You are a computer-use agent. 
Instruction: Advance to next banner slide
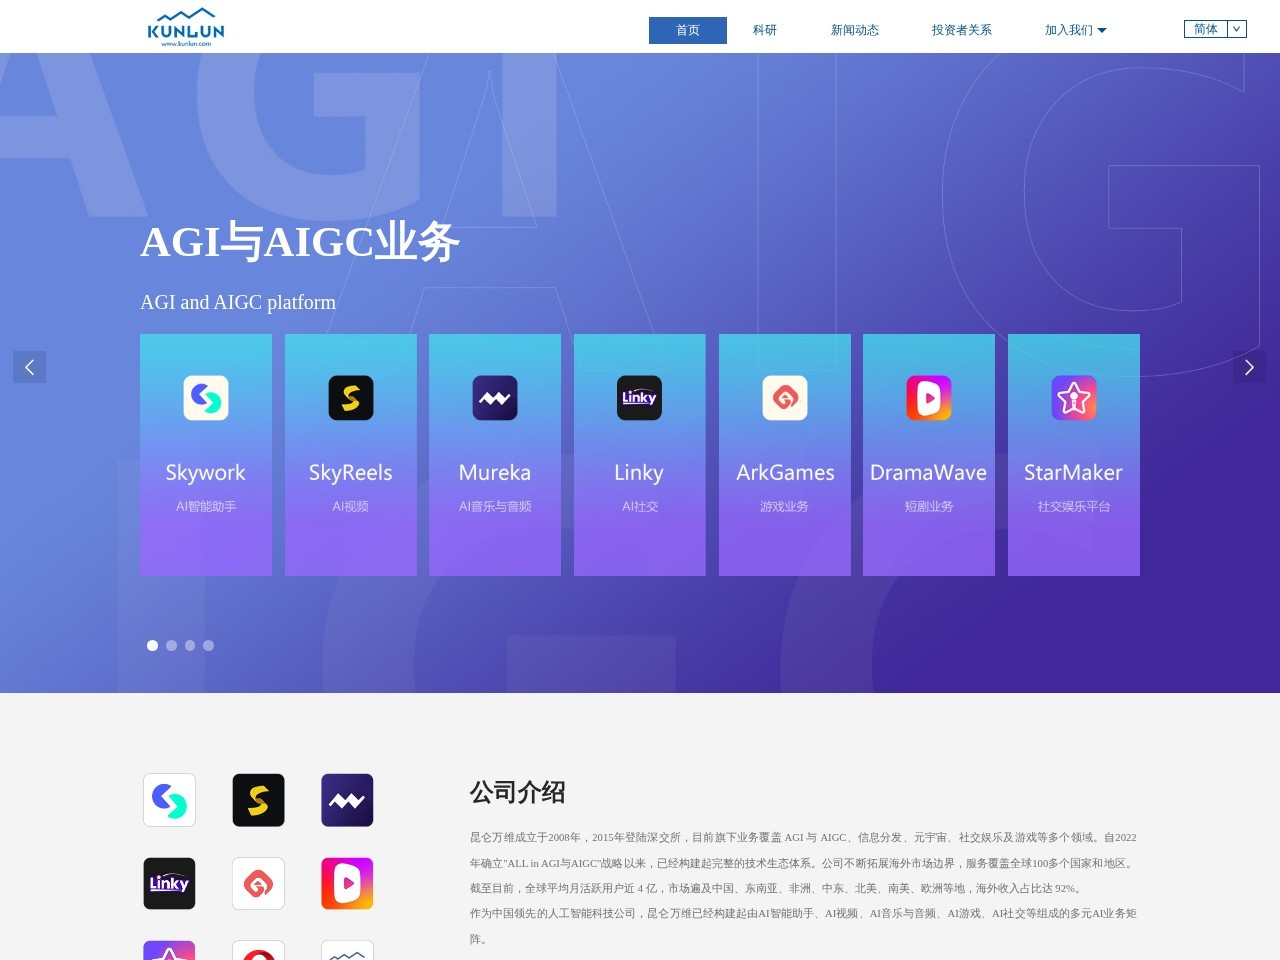pyautogui.click(x=1249, y=367)
